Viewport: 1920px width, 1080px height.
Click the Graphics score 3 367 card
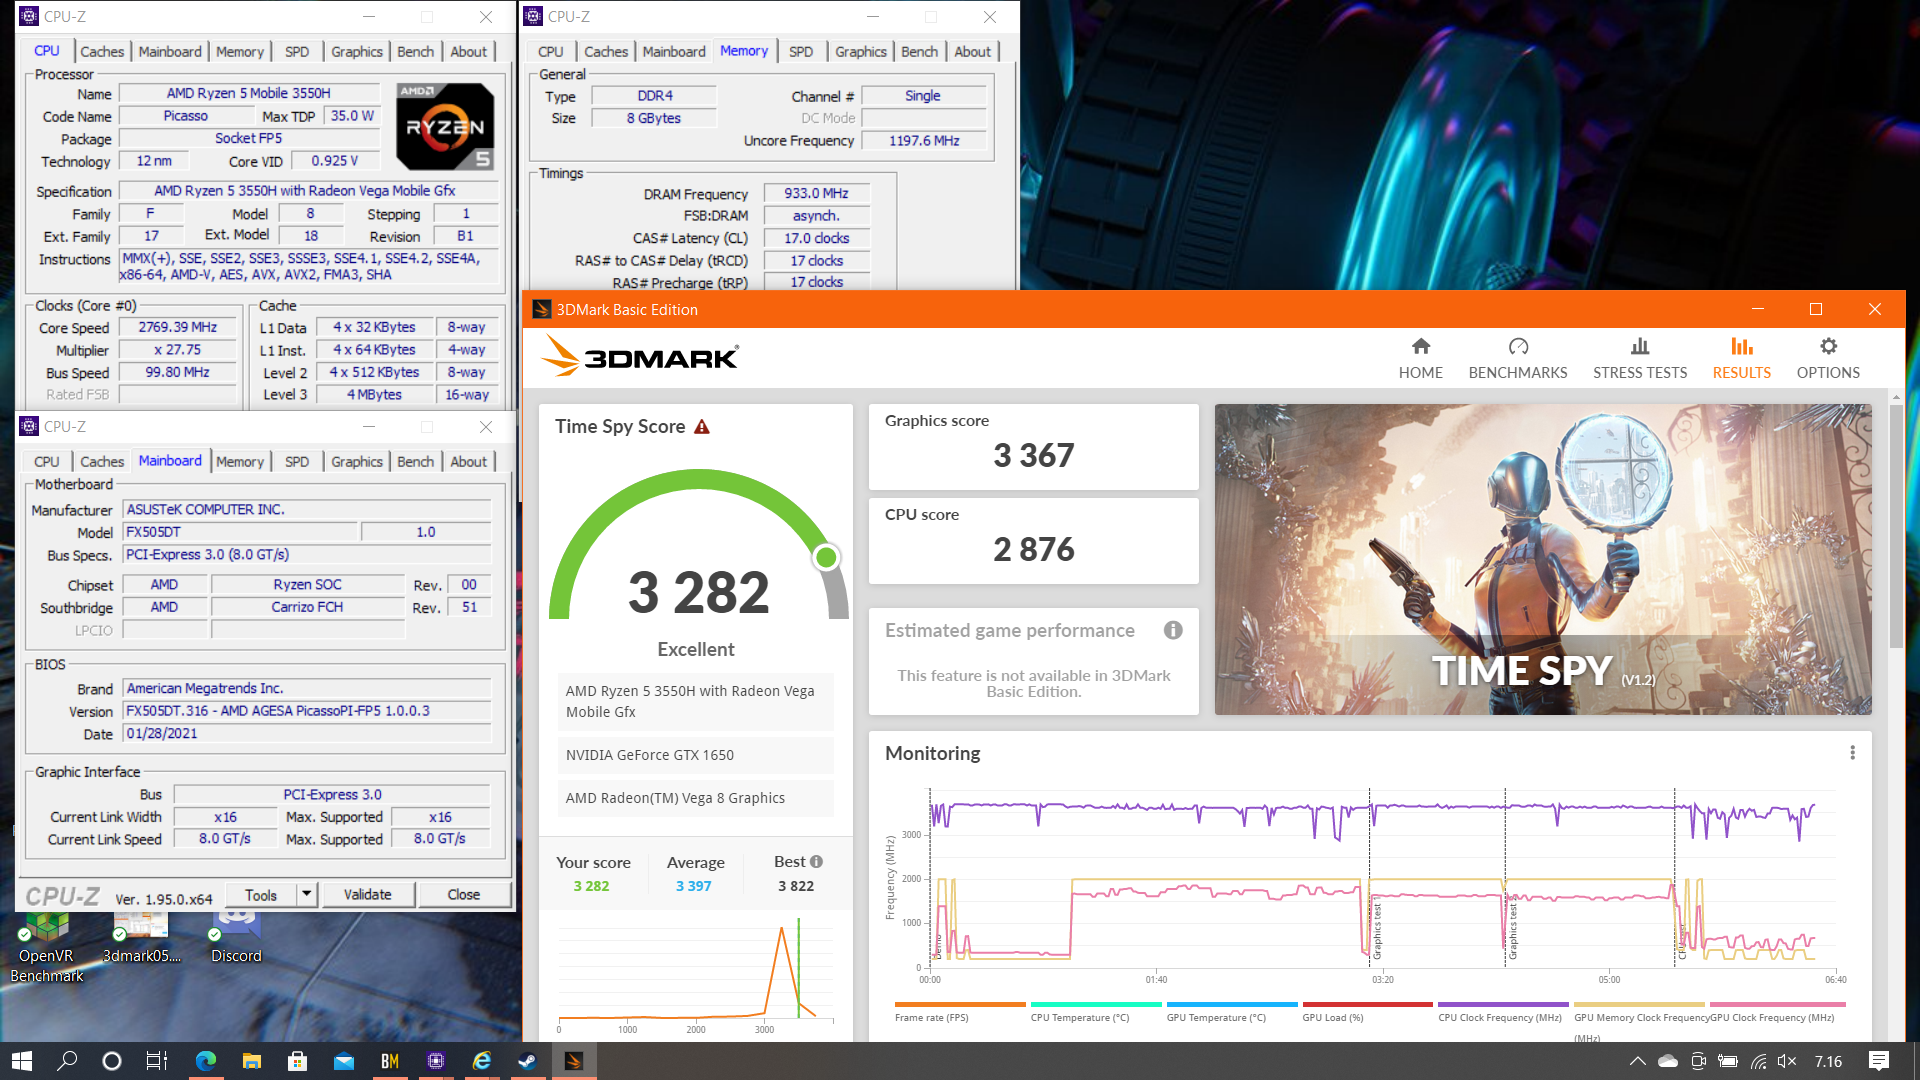(1033, 446)
